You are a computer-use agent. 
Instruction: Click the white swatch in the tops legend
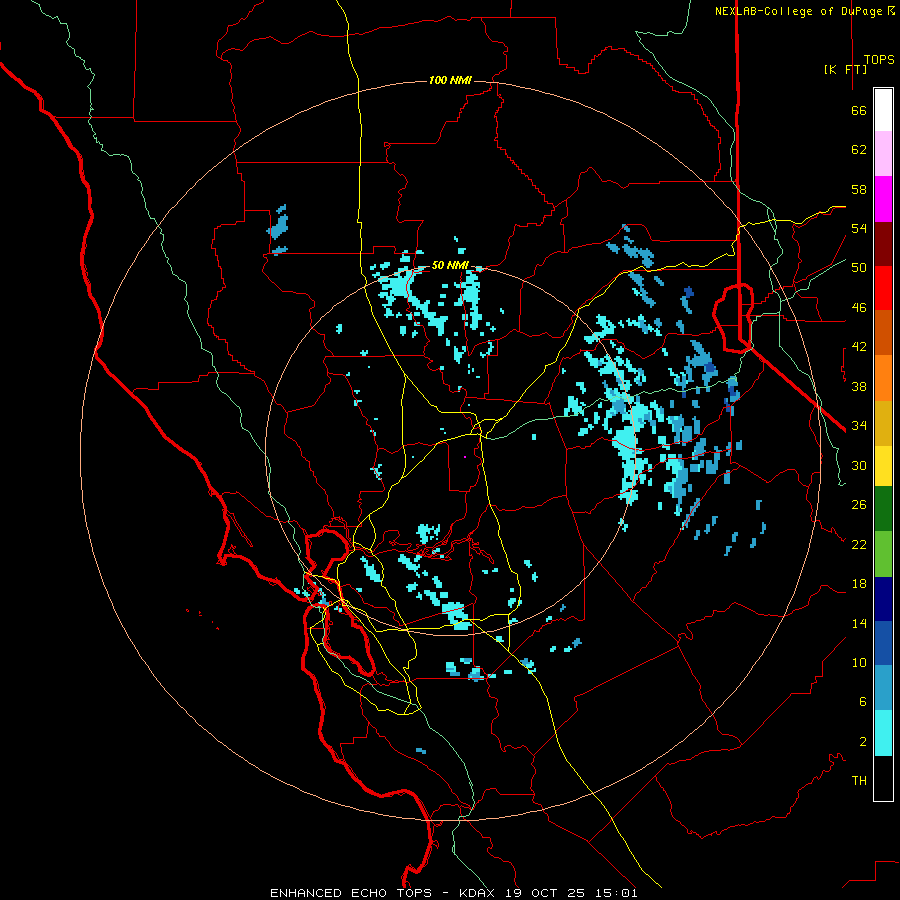click(x=883, y=110)
